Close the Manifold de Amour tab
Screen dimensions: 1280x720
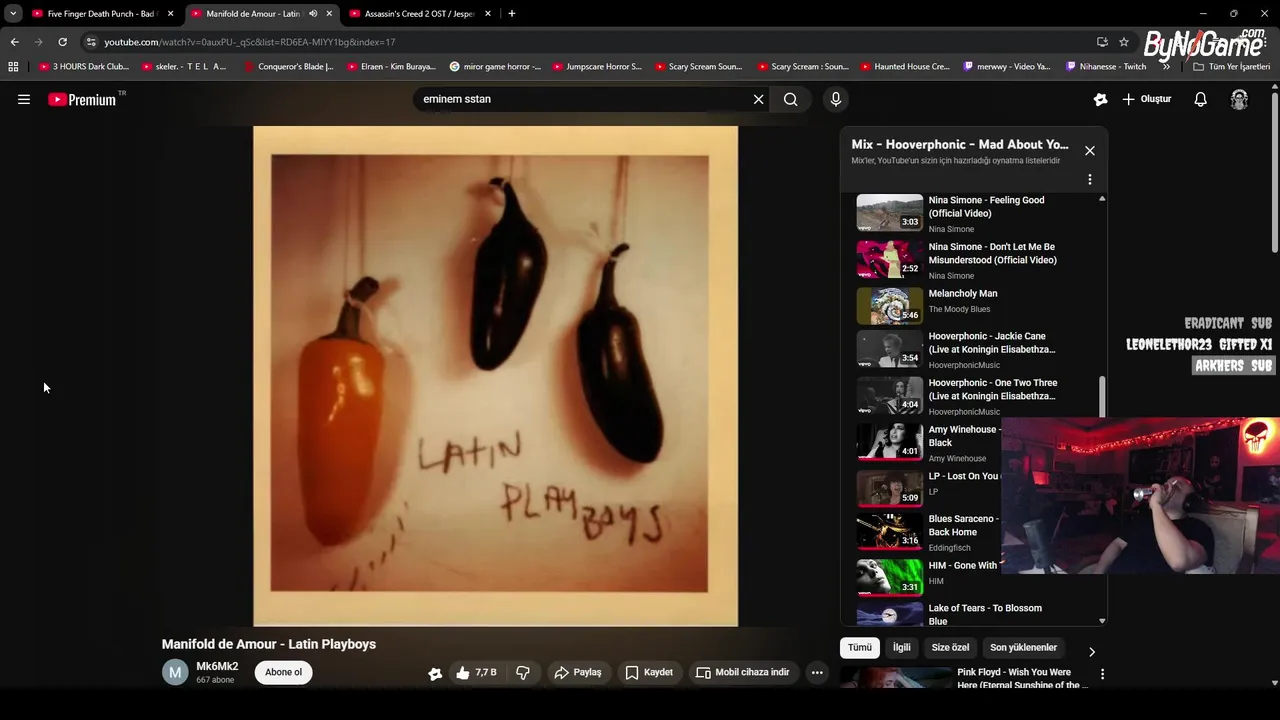point(329,14)
